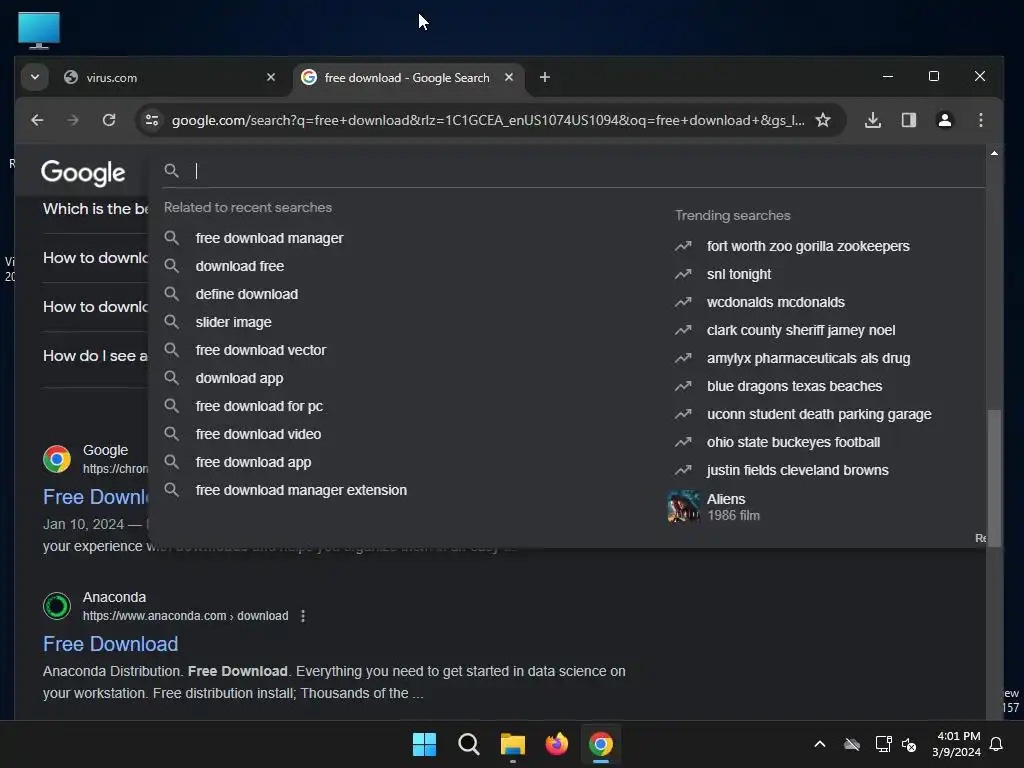Open clock showing 4:01 PM 3/9/2024
The height and width of the screenshot is (768, 1024).
tap(957, 744)
